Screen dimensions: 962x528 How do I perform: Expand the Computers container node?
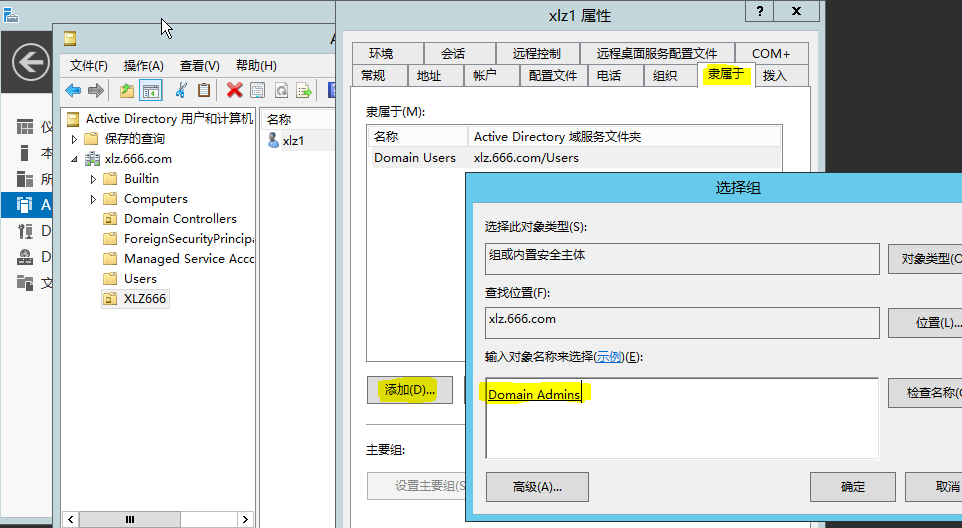(93, 199)
